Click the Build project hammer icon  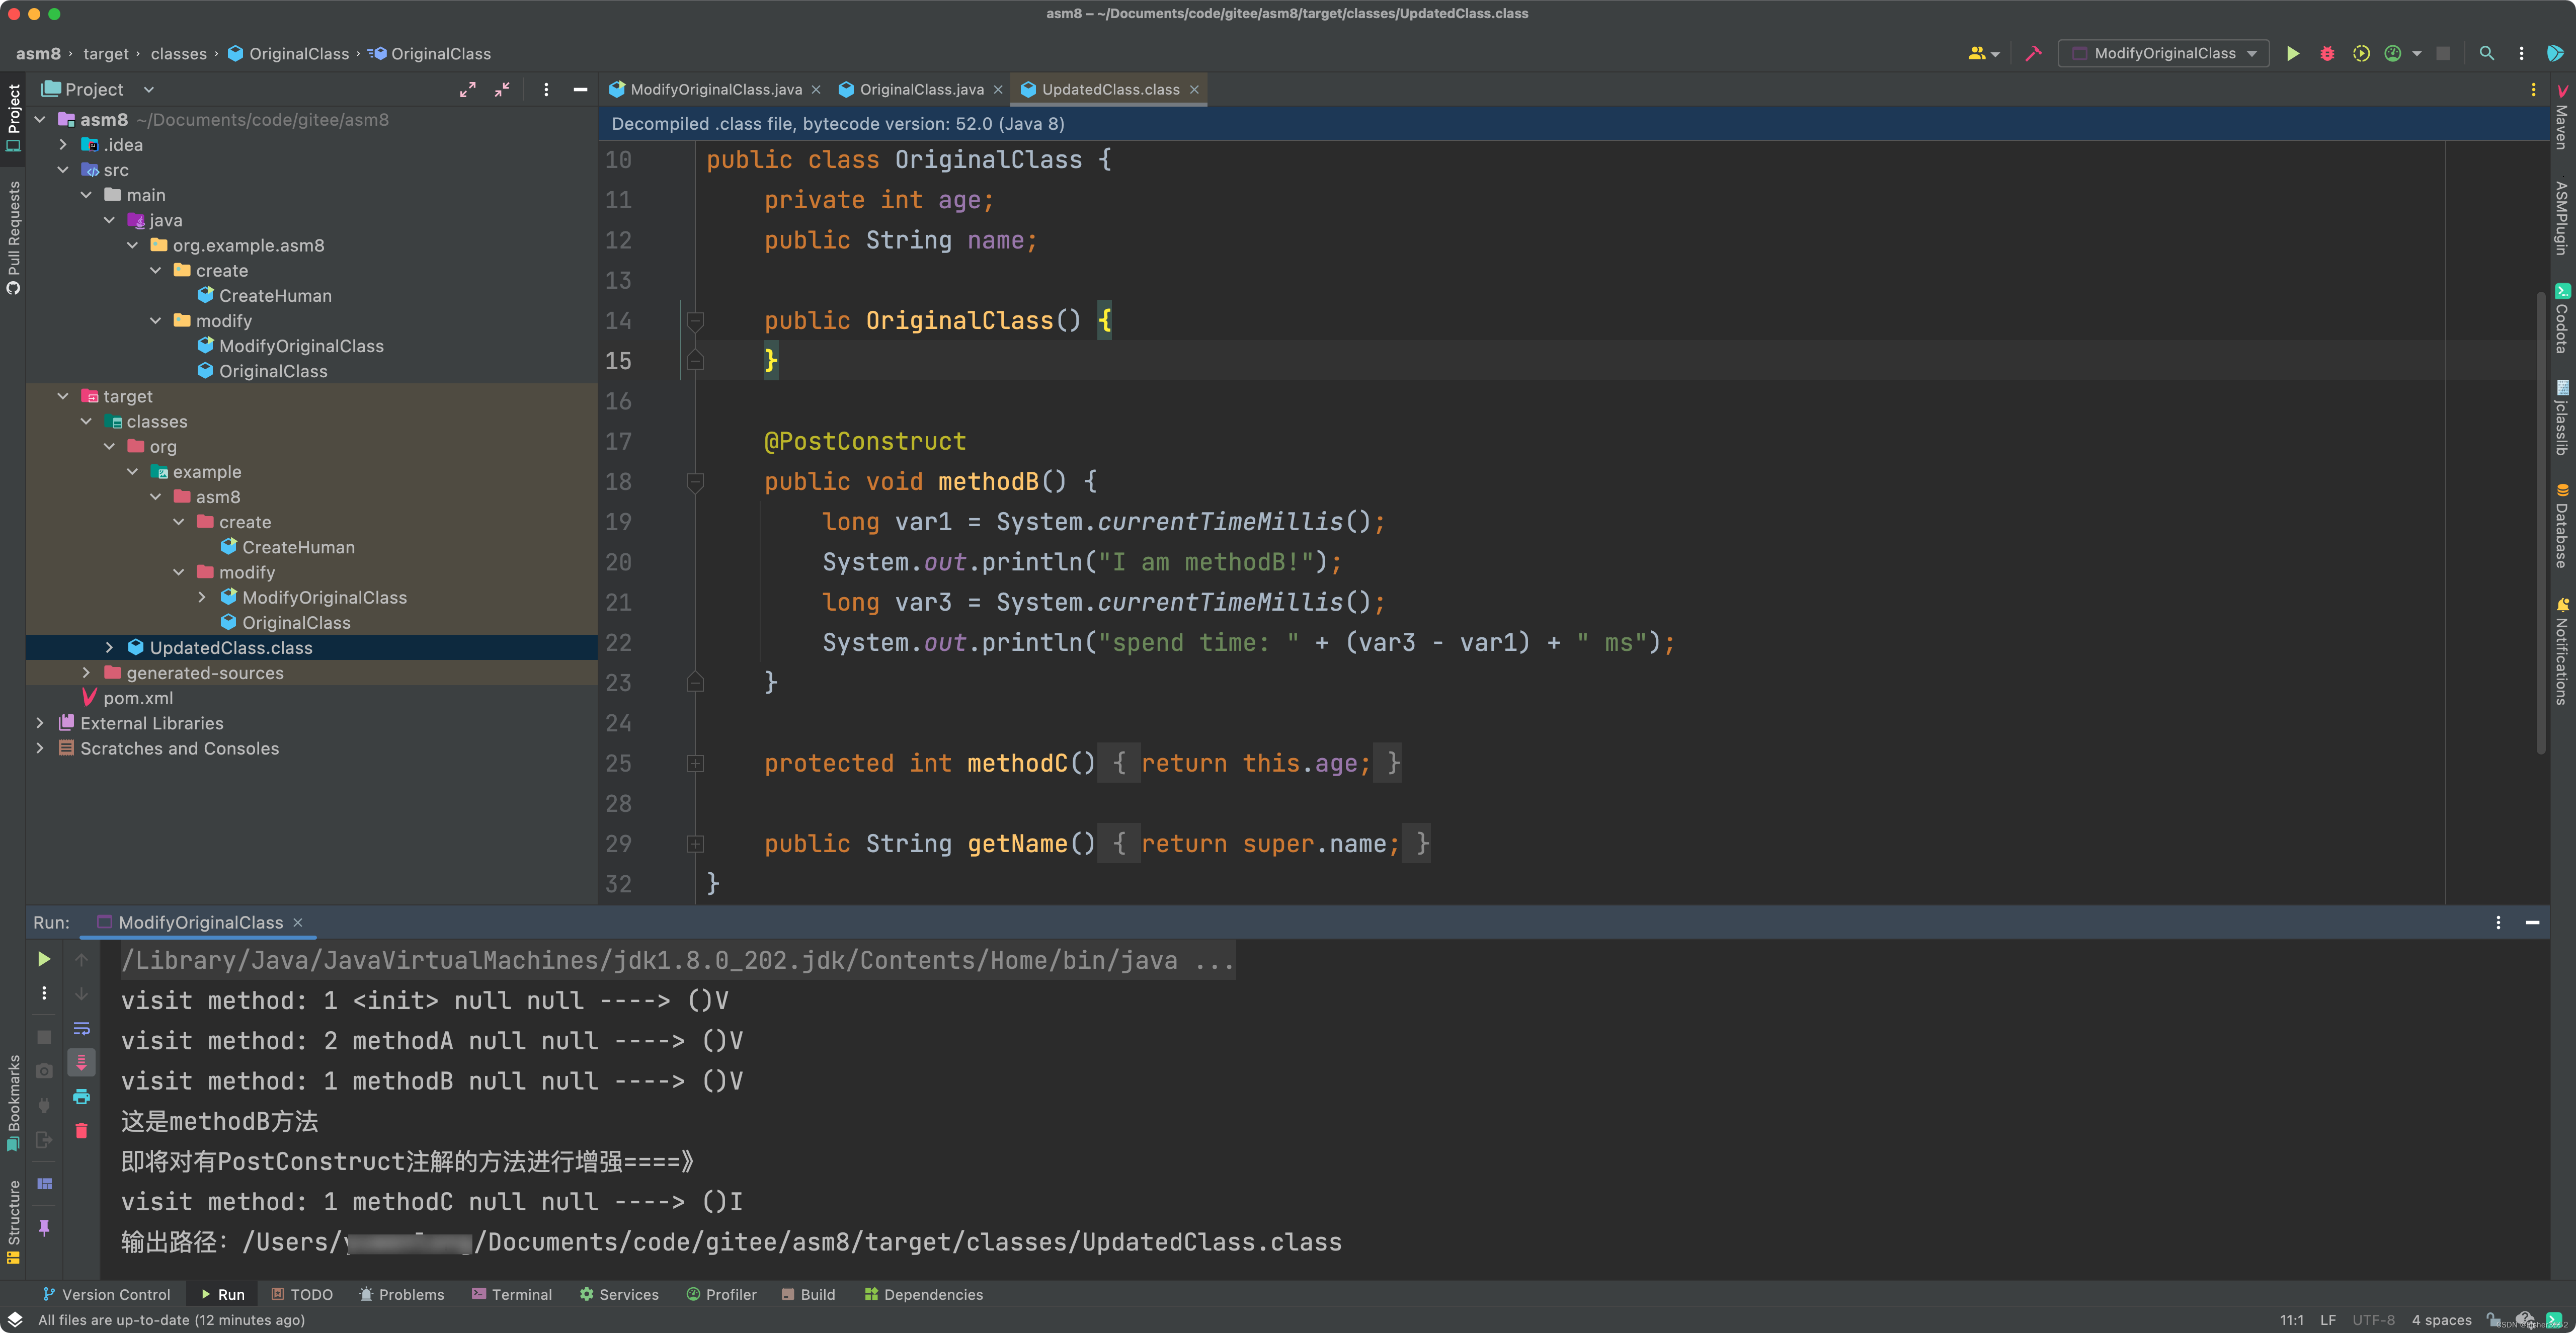2033,53
